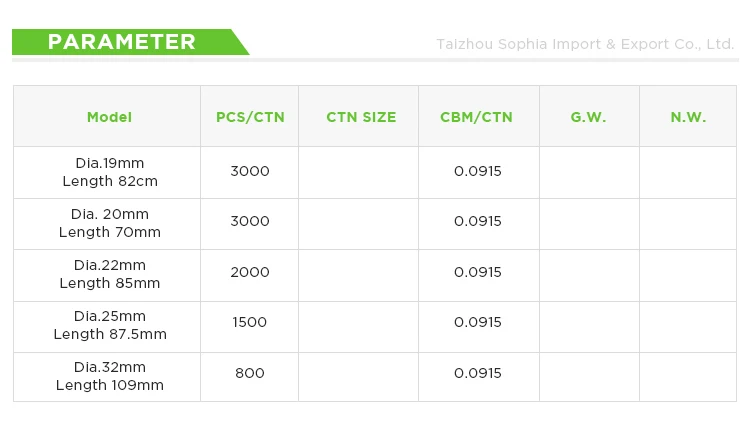Click the 1500 PCS/CTN value
Image resolution: width=750 pixels, height=429 pixels.
tap(250, 322)
